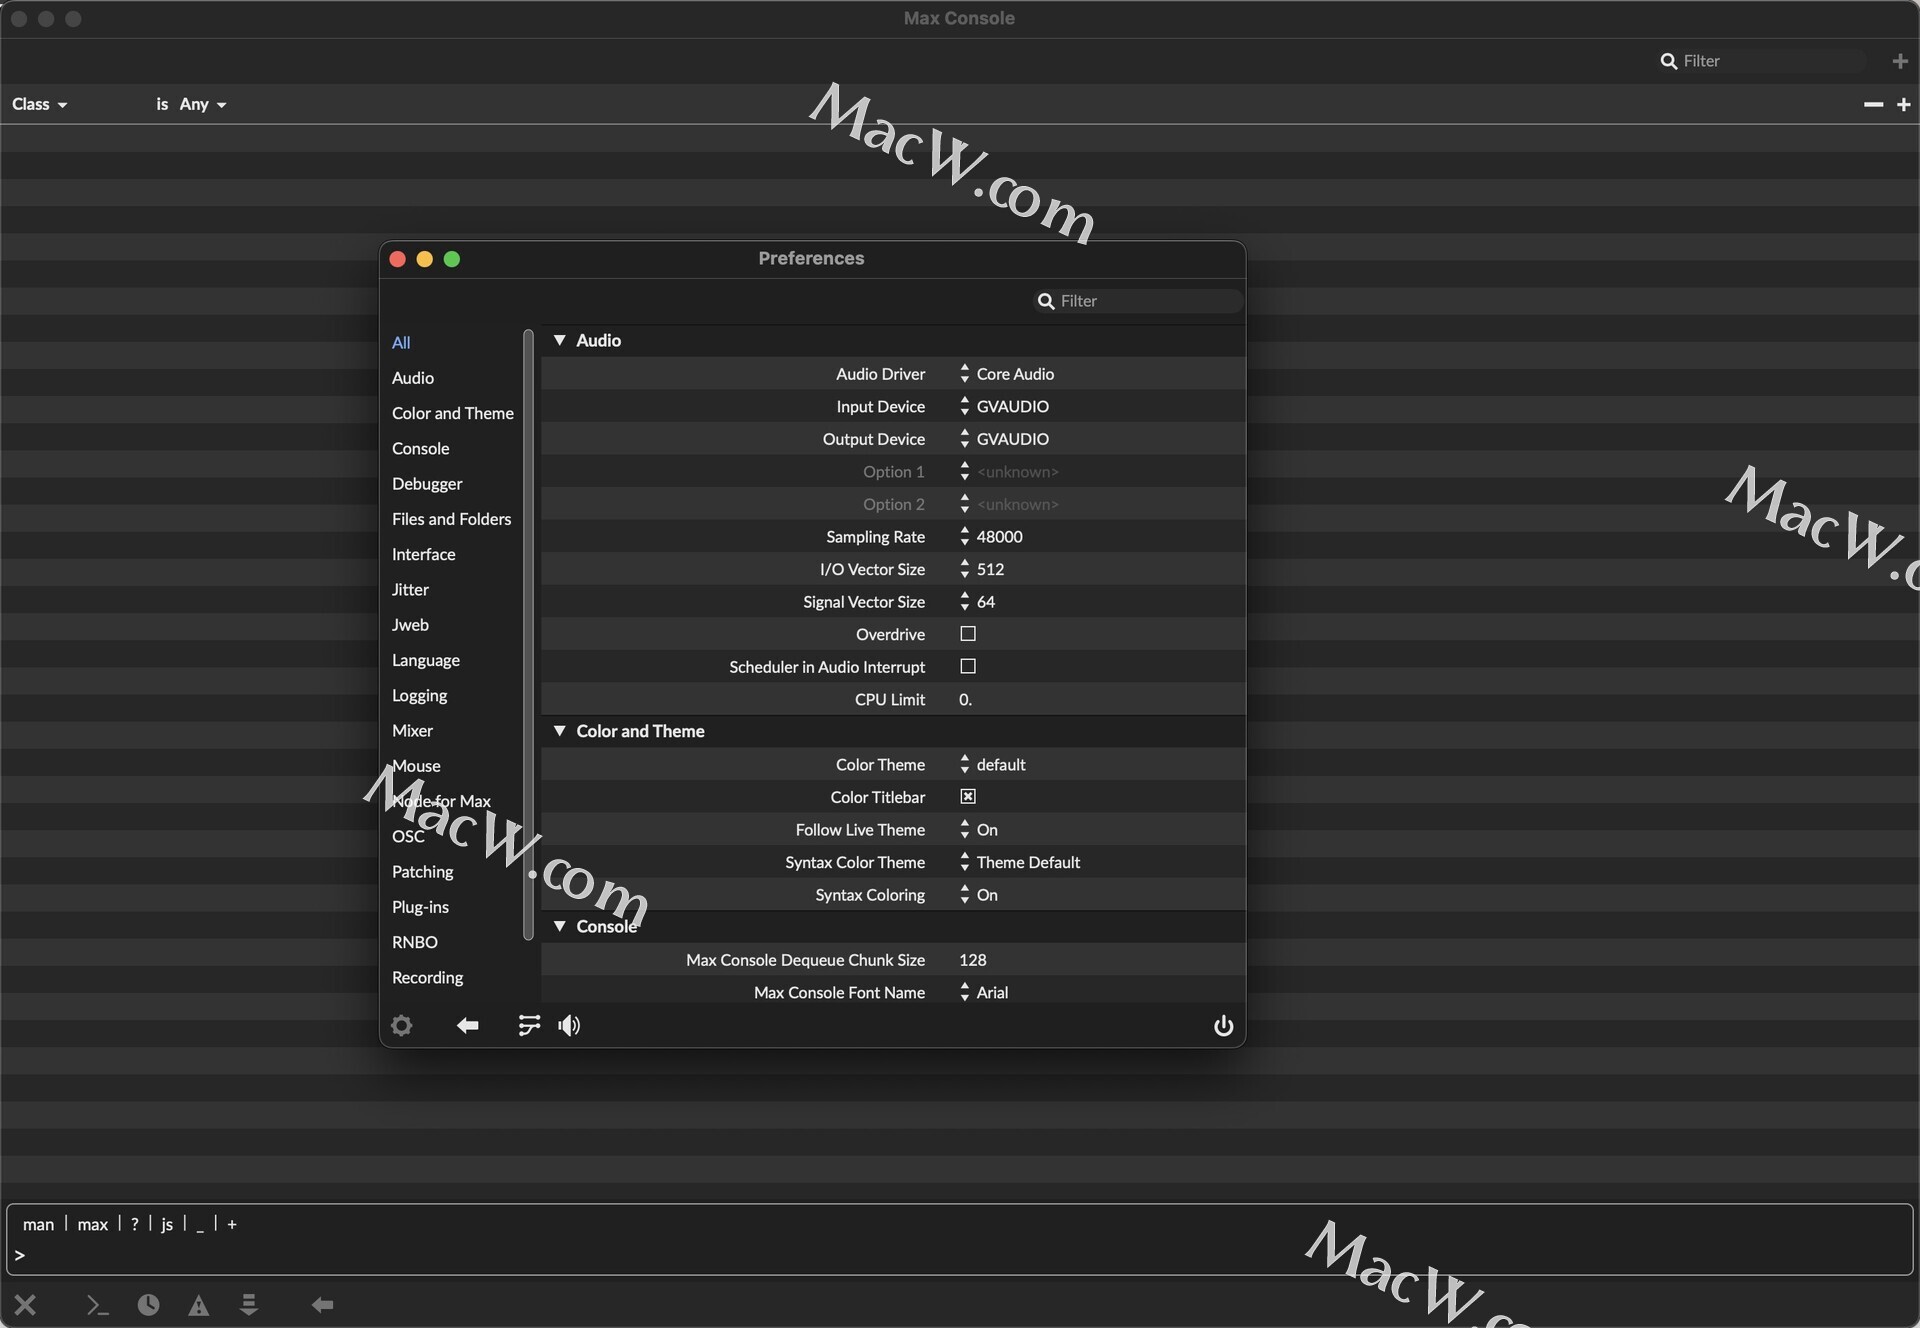1920x1328 pixels.
Task: Click the speaker icon in Preferences footer
Action: (569, 1025)
